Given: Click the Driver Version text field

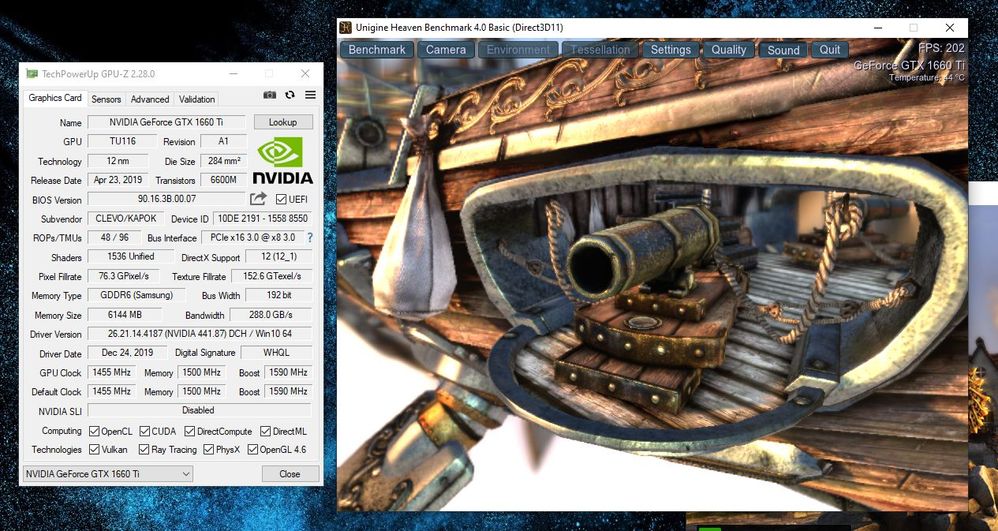Looking at the screenshot, I should [199, 334].
